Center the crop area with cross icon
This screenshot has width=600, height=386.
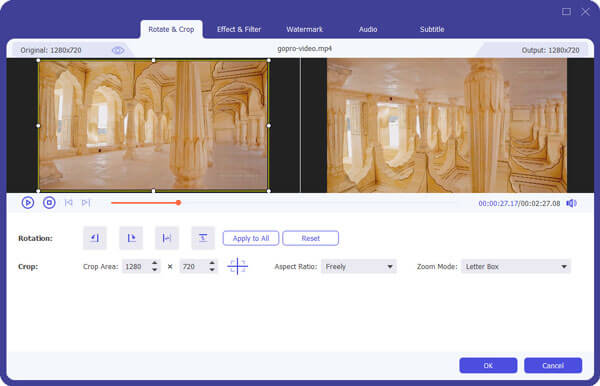coord(238,266)
